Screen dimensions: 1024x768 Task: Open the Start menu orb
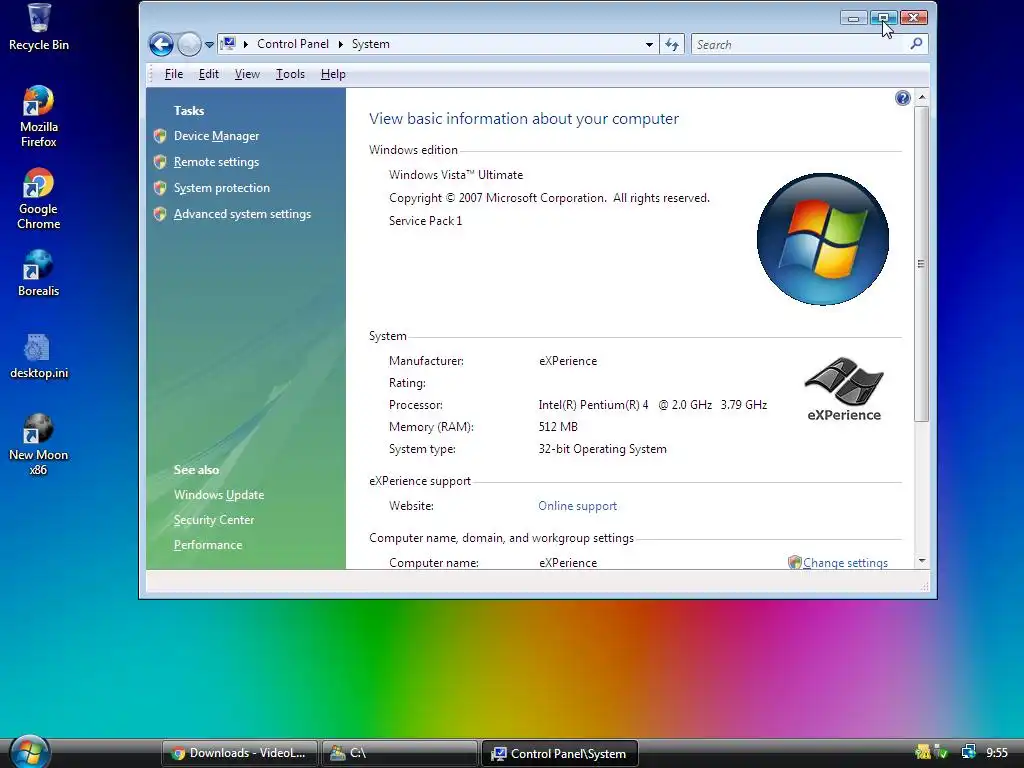click(29, 751)
